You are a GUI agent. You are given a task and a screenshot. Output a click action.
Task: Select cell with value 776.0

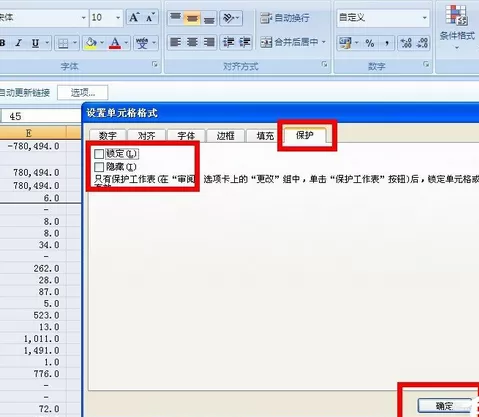33,374
